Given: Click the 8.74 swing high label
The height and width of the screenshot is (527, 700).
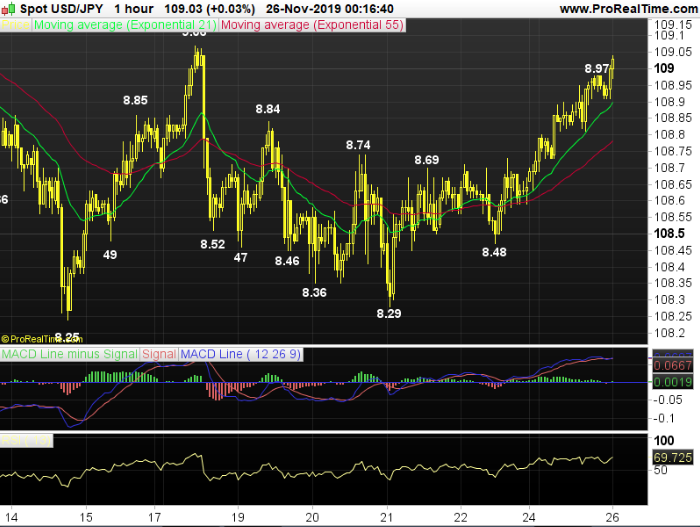Looking at the screenshot, I should click(x=358, y=145).
